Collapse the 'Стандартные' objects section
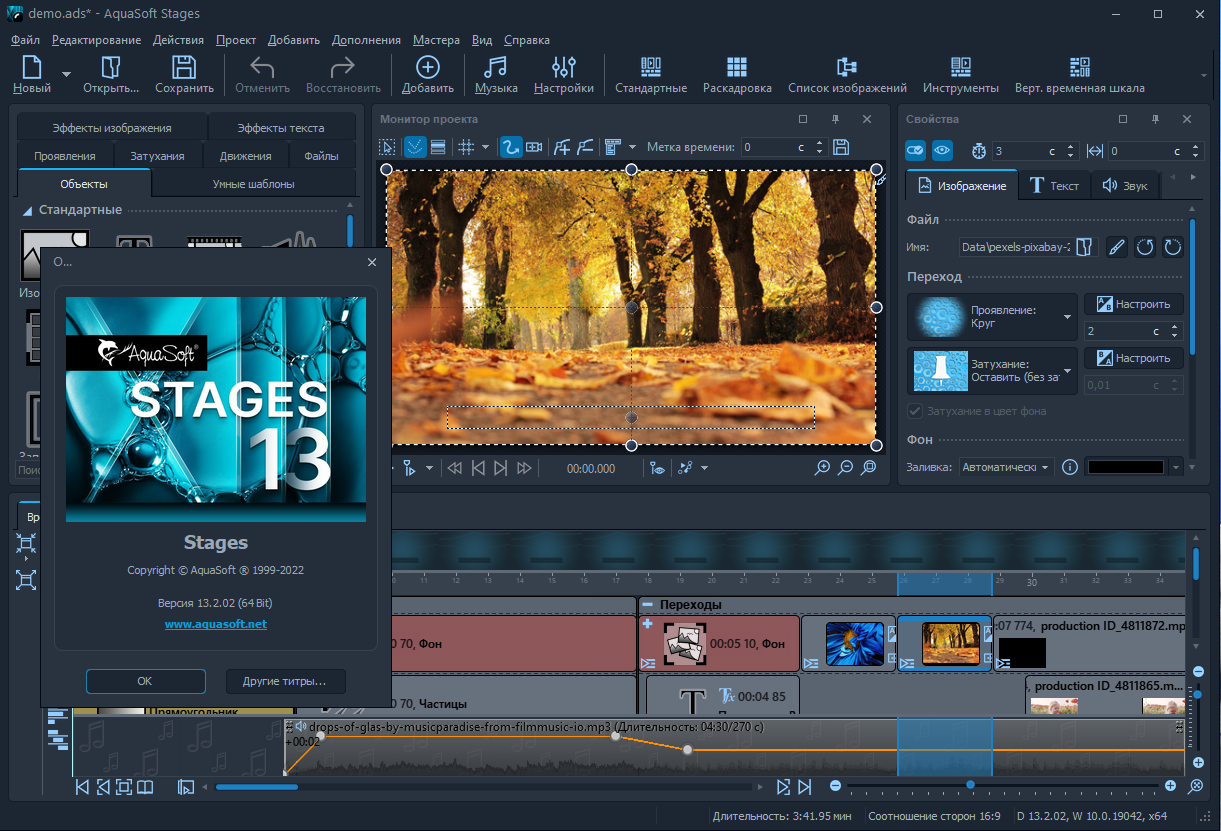The width and height of the screenshot is (1221, 831). pyautogui.click(x=27, y=210)
